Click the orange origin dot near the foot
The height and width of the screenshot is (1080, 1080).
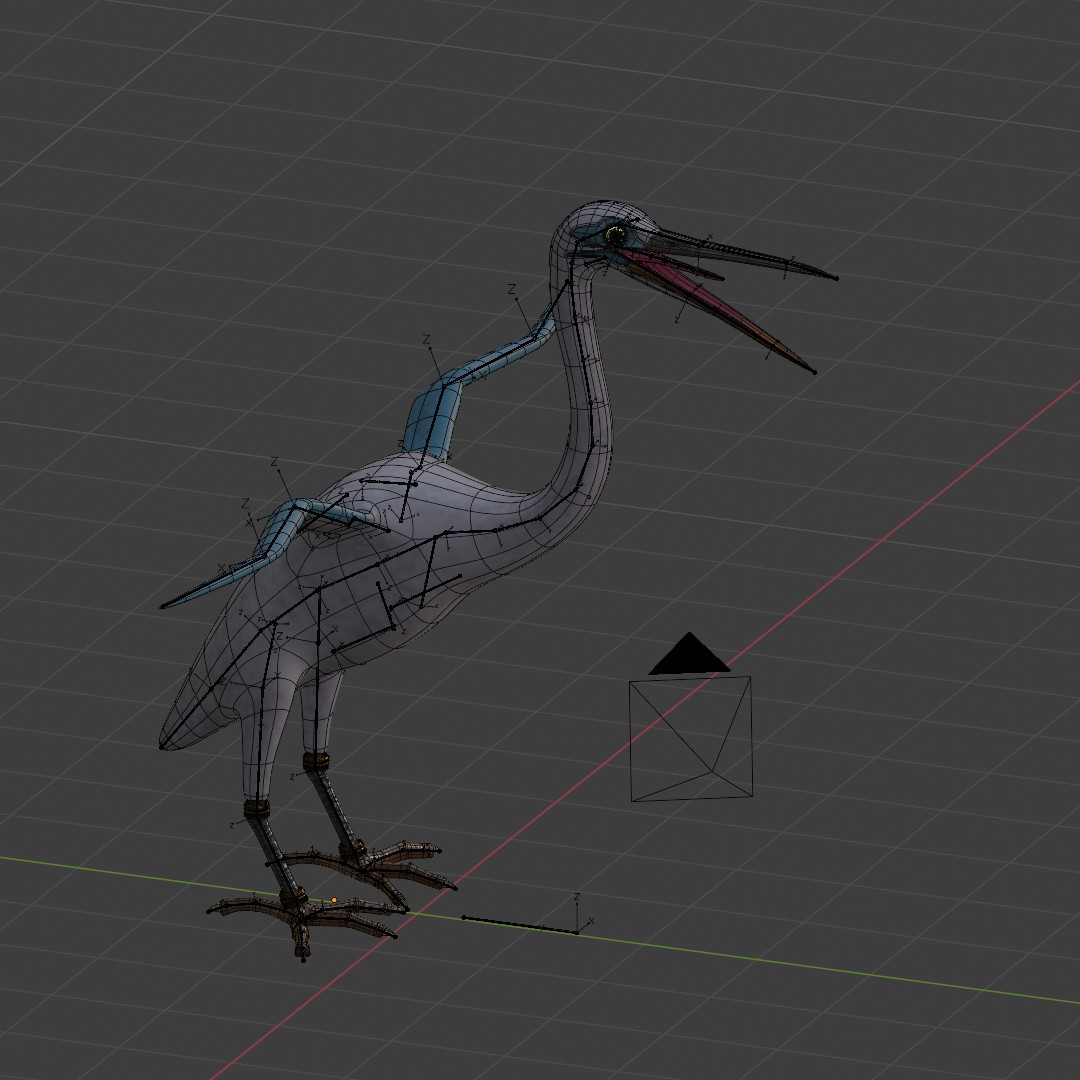tap(334, 900)
